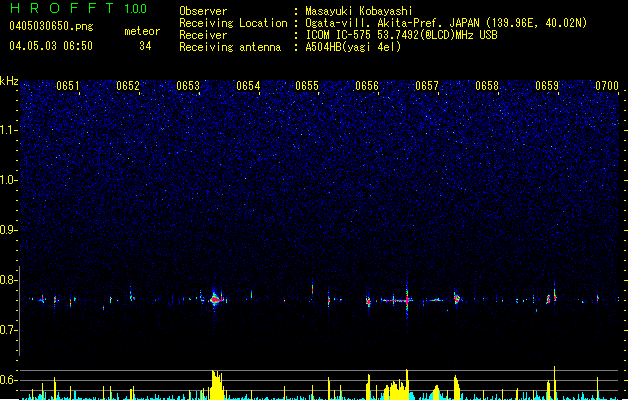This screenshot has height=400, width=629.
Task: Click the 0700 time marker
Action: click(x=607, y=86)
